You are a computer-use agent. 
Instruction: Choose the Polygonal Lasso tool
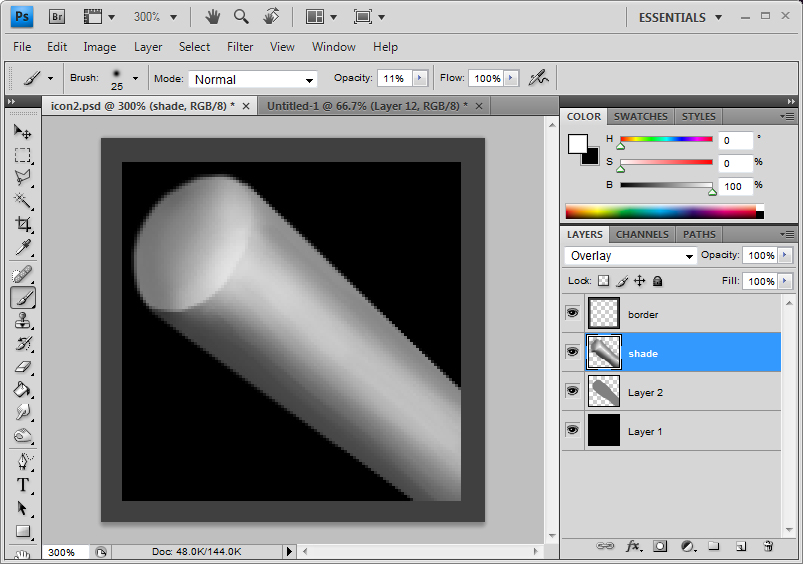click(23, 177)
